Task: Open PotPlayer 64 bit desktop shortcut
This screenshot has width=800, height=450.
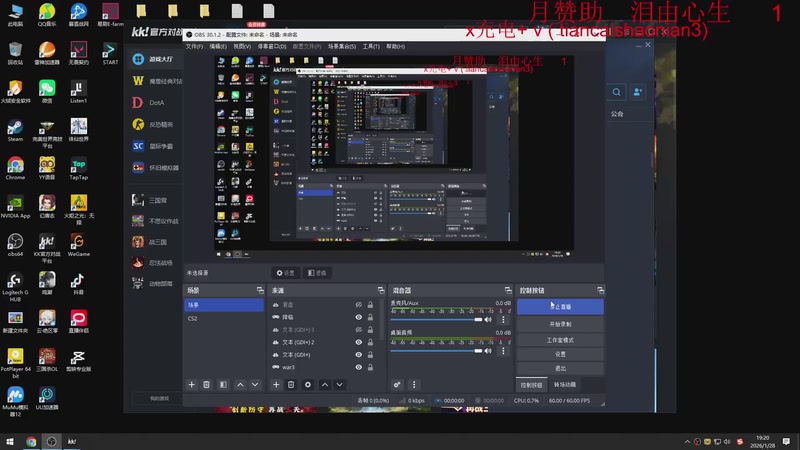Action: 15,363
